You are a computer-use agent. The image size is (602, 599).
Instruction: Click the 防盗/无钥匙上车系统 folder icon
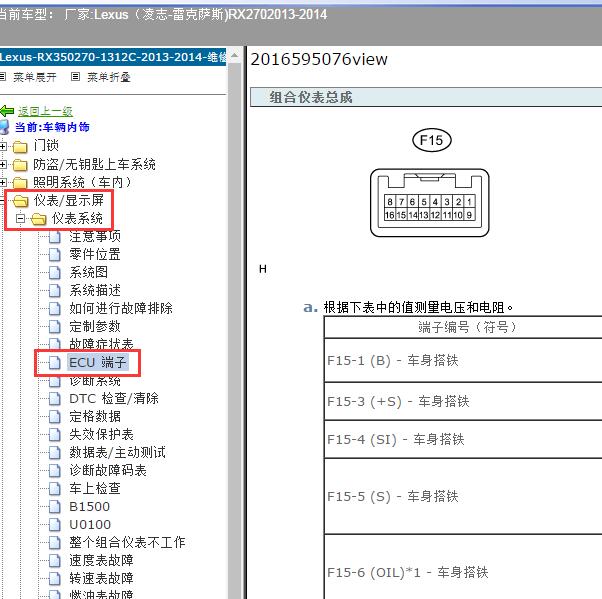coord(20,165)
